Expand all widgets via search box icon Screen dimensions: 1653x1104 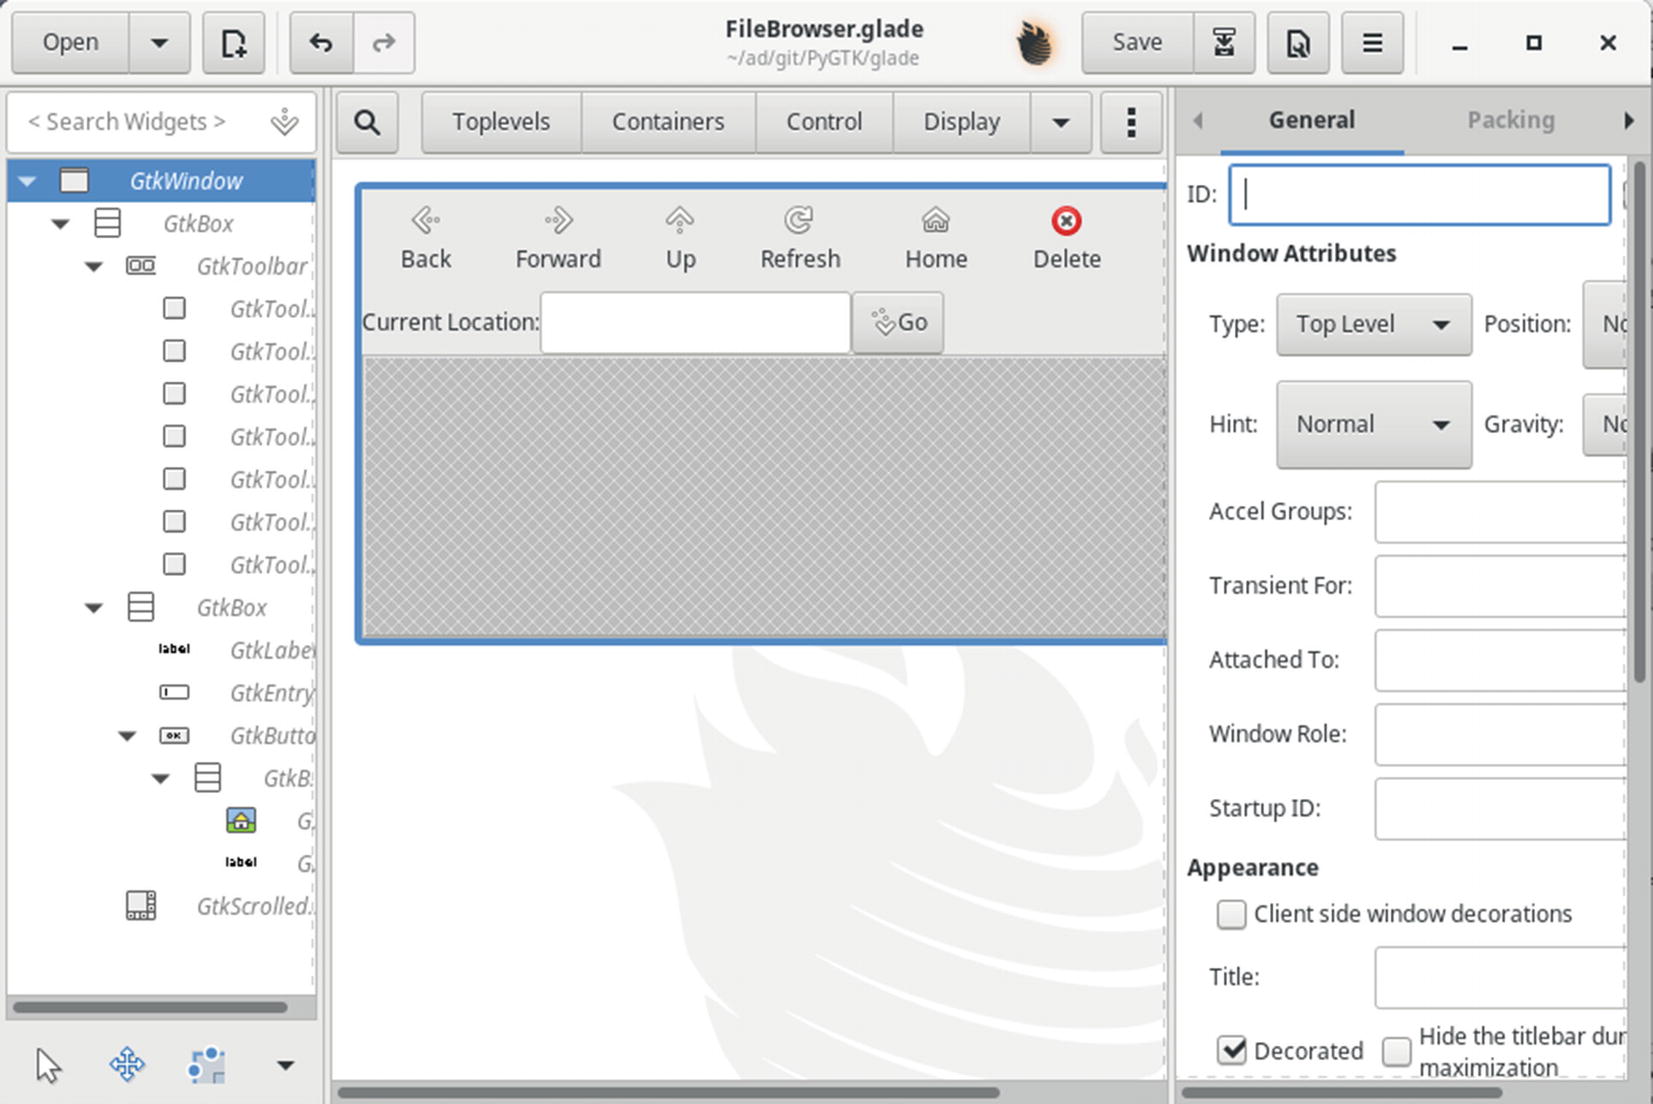(x=285, y=122)
